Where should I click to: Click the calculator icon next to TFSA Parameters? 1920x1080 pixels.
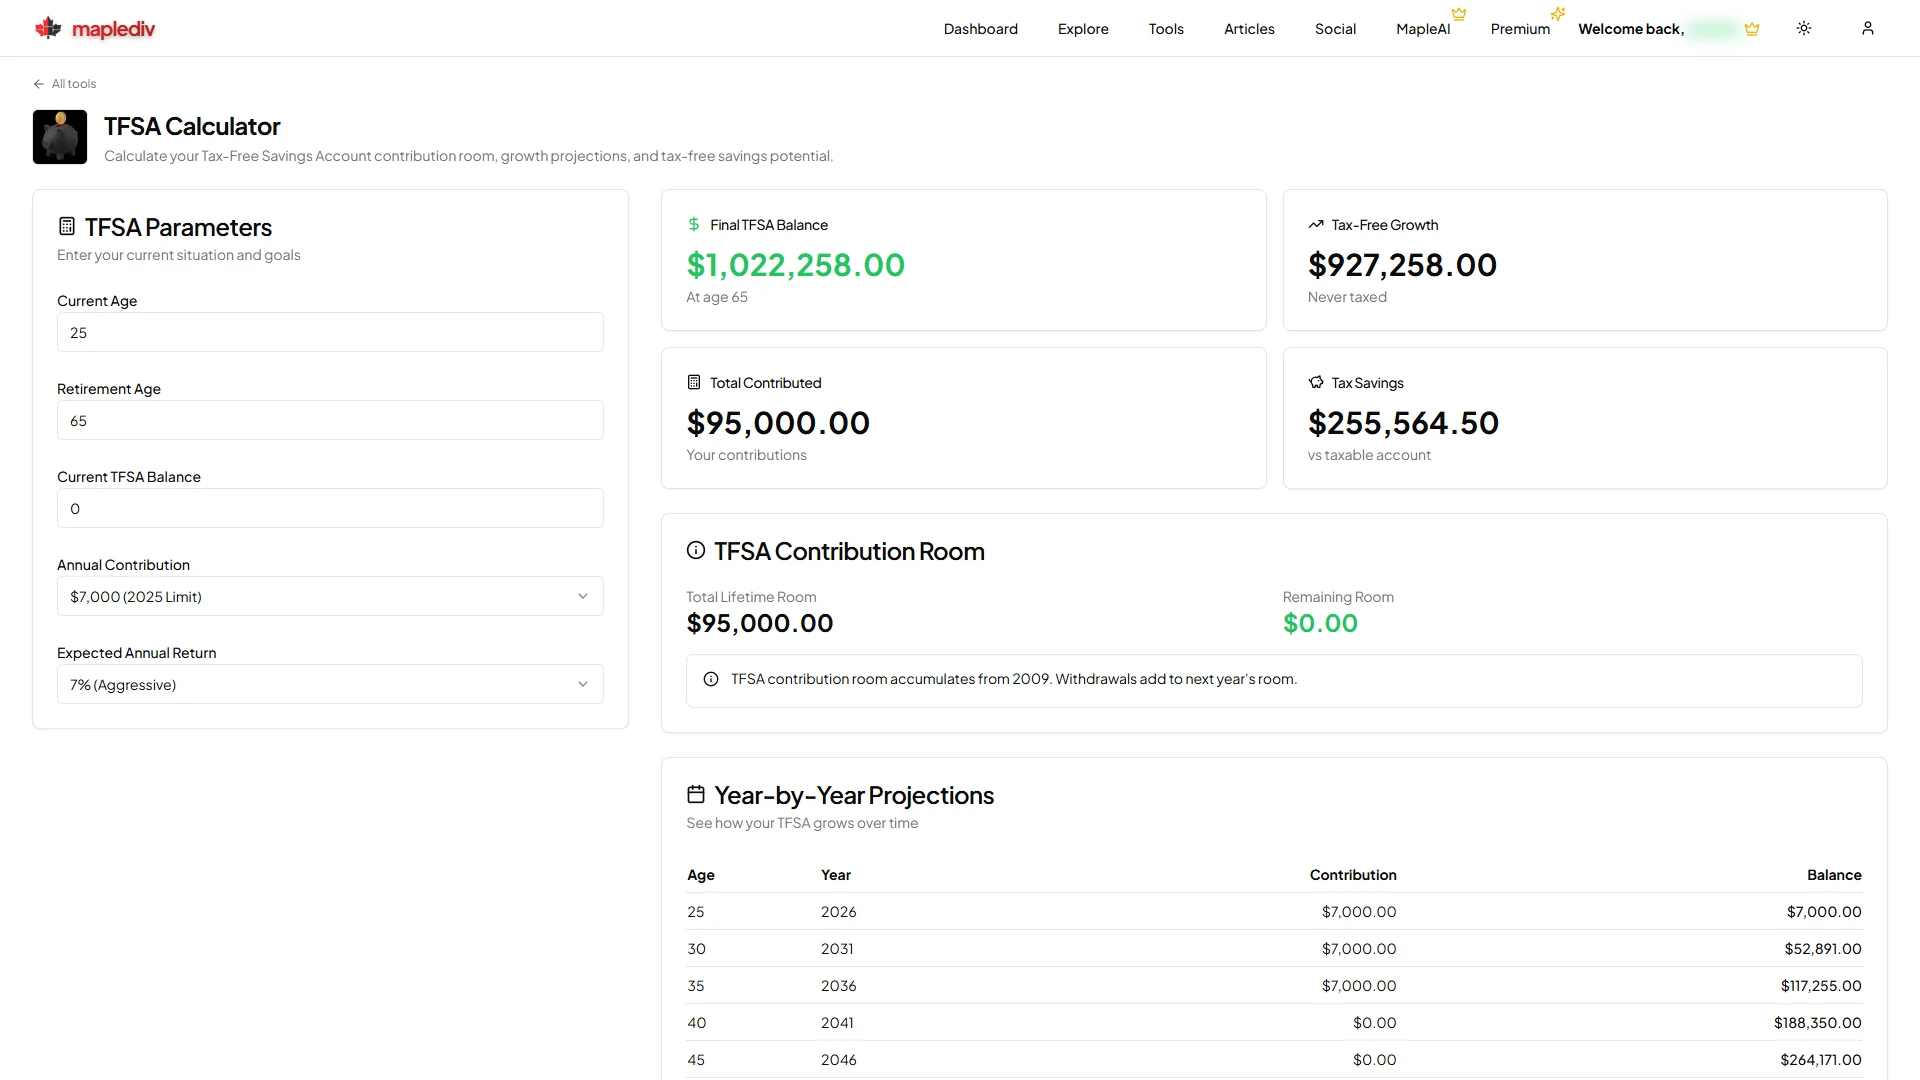(x=67, y=226)
